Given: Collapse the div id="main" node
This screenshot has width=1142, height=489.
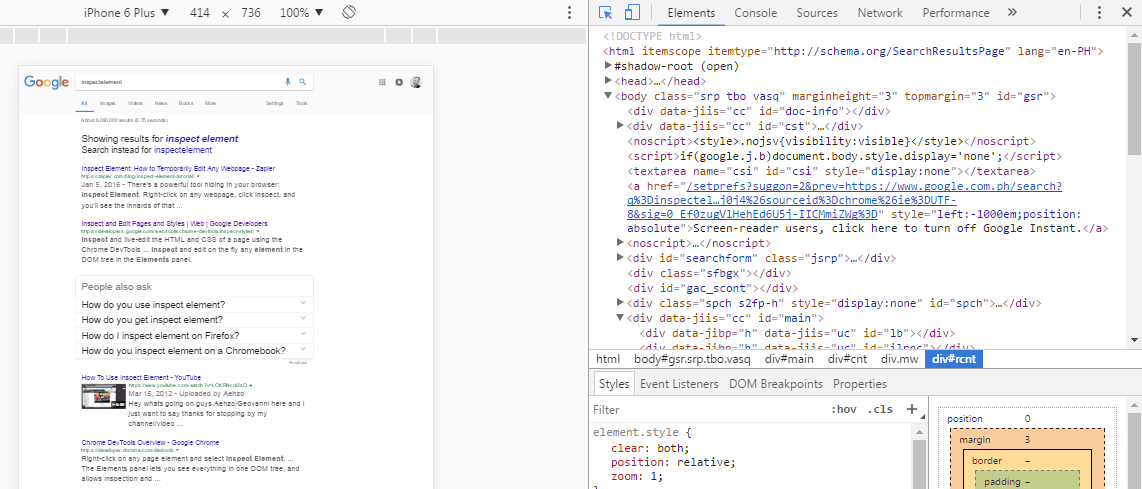Looking at the screenshot, I should pyautogui.click(x=621, y=318).
